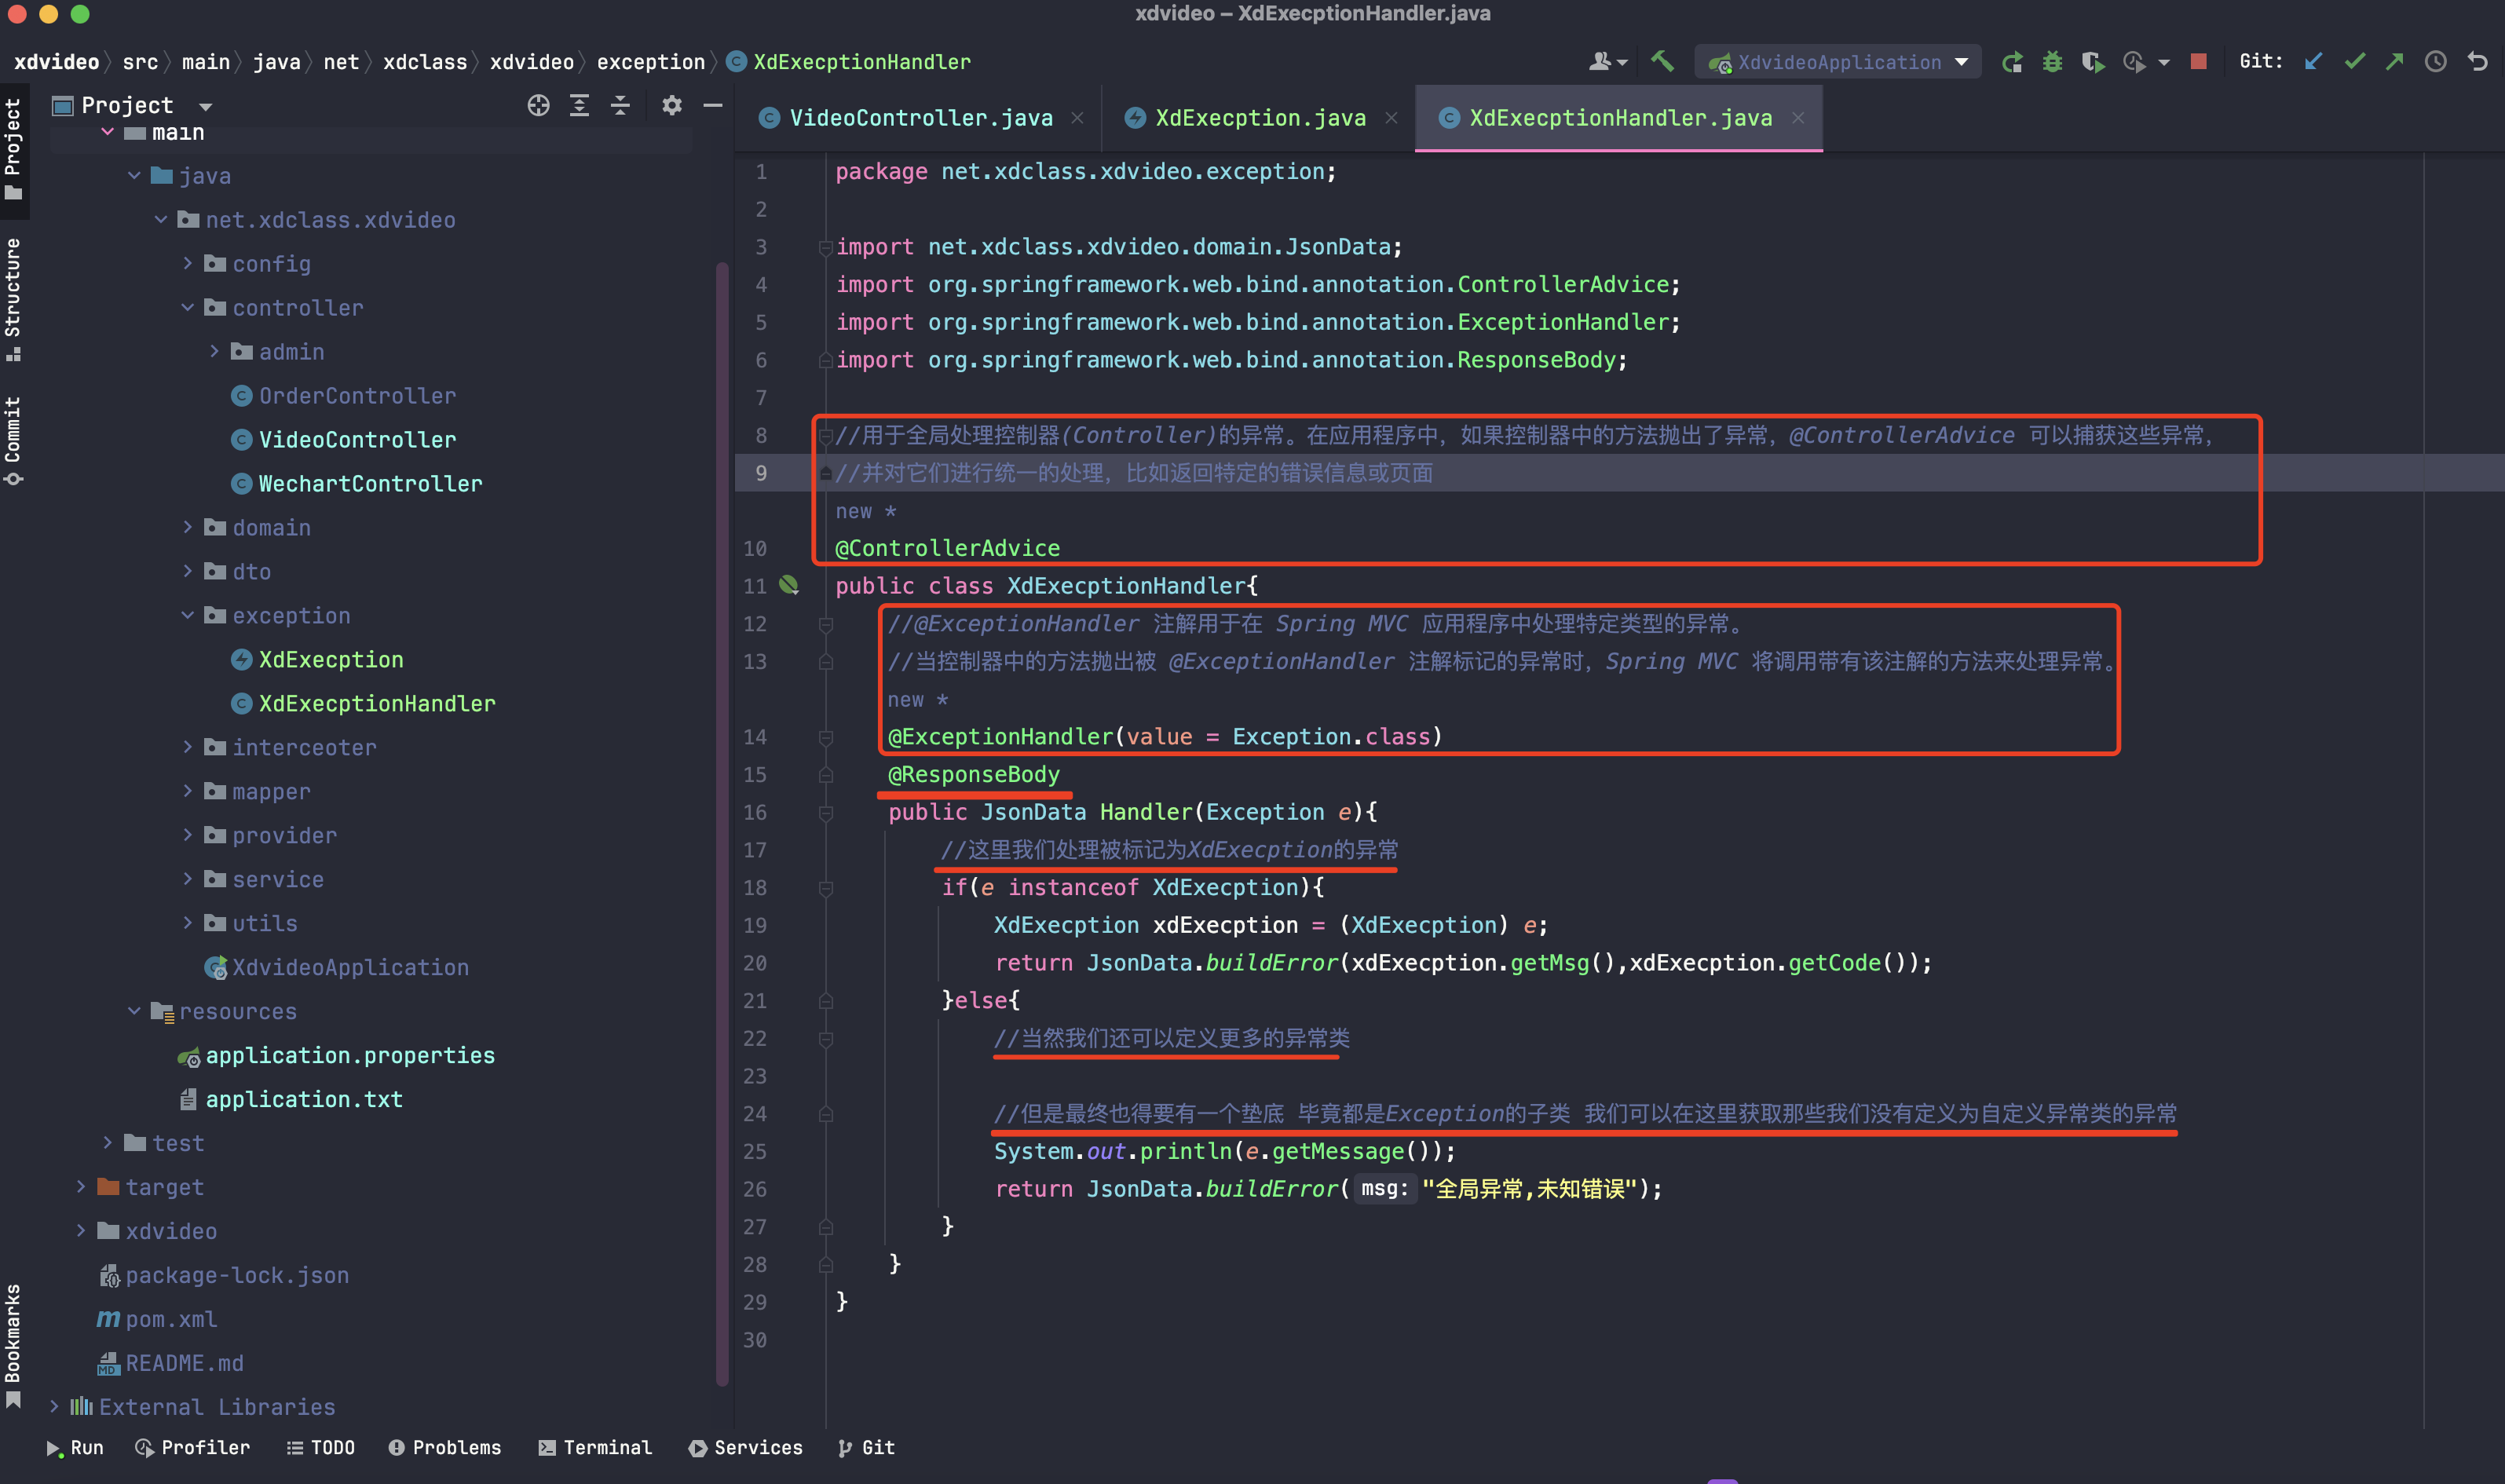Expand the service package
This screenshot has width=2505, height=1484.
tap(187, 879)
